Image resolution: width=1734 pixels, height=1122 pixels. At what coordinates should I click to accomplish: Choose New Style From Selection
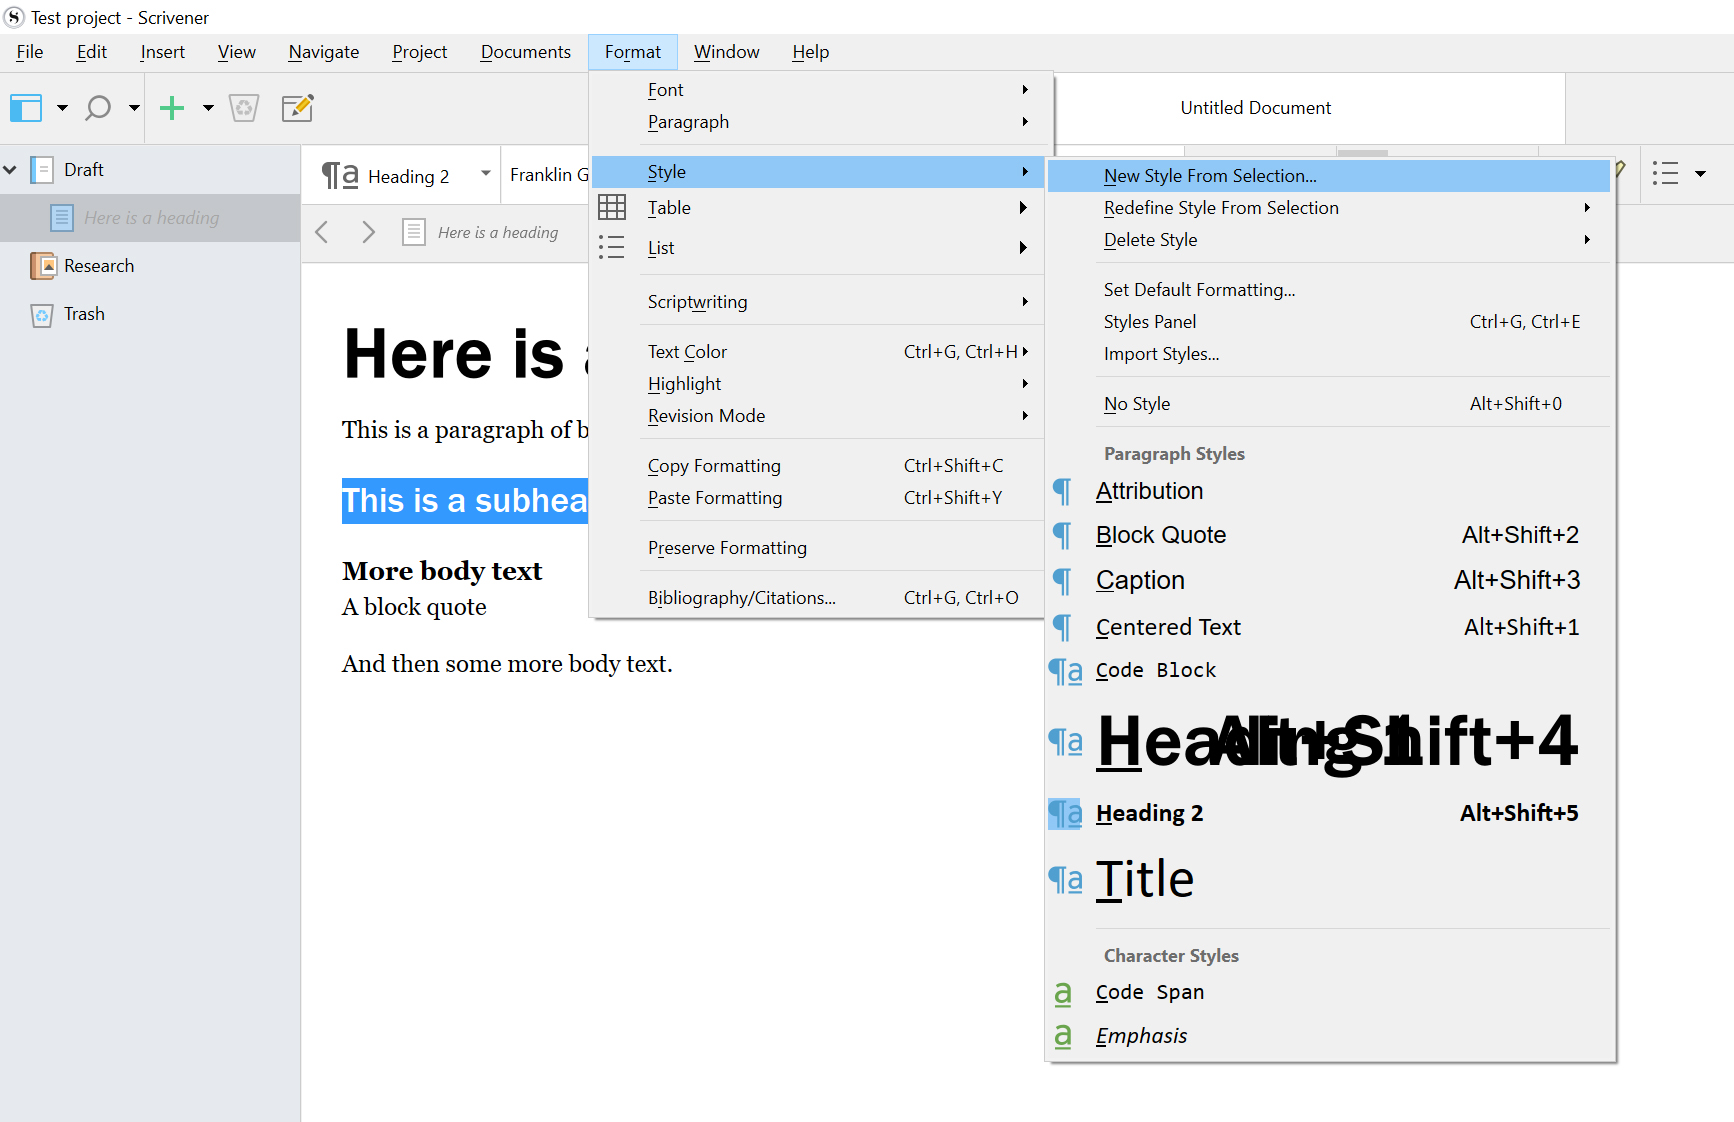click(1329, 176)
